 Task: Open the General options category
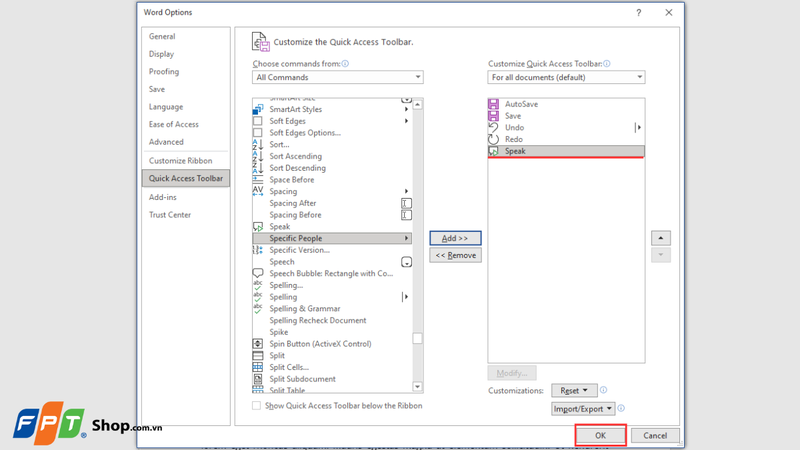click(x=162, y=36)
